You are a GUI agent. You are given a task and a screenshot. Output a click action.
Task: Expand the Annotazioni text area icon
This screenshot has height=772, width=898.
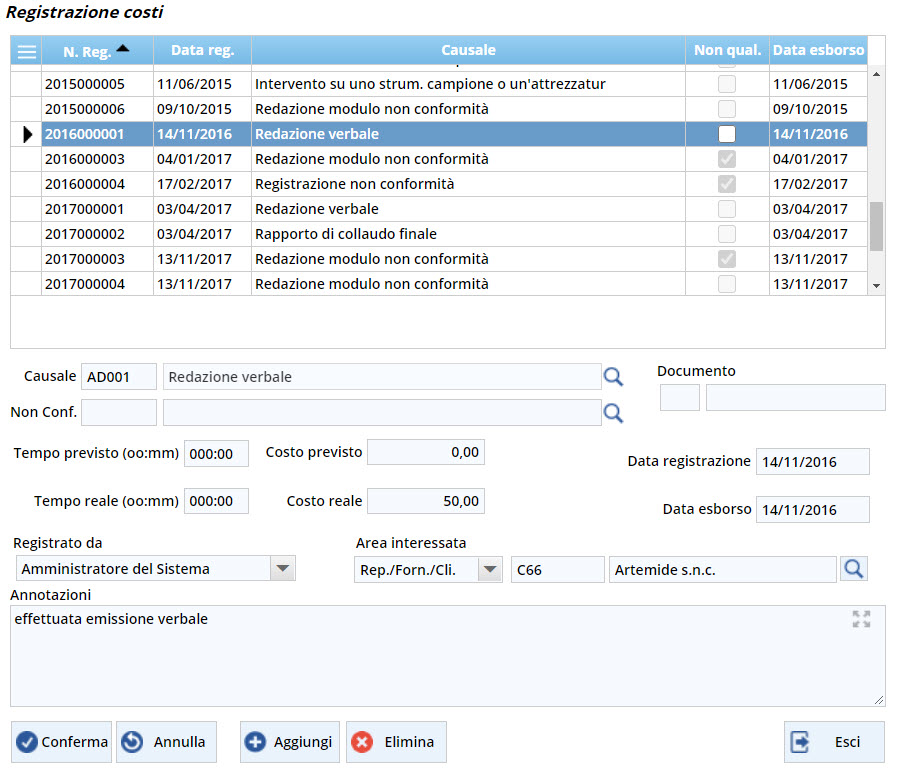(861, 619)
